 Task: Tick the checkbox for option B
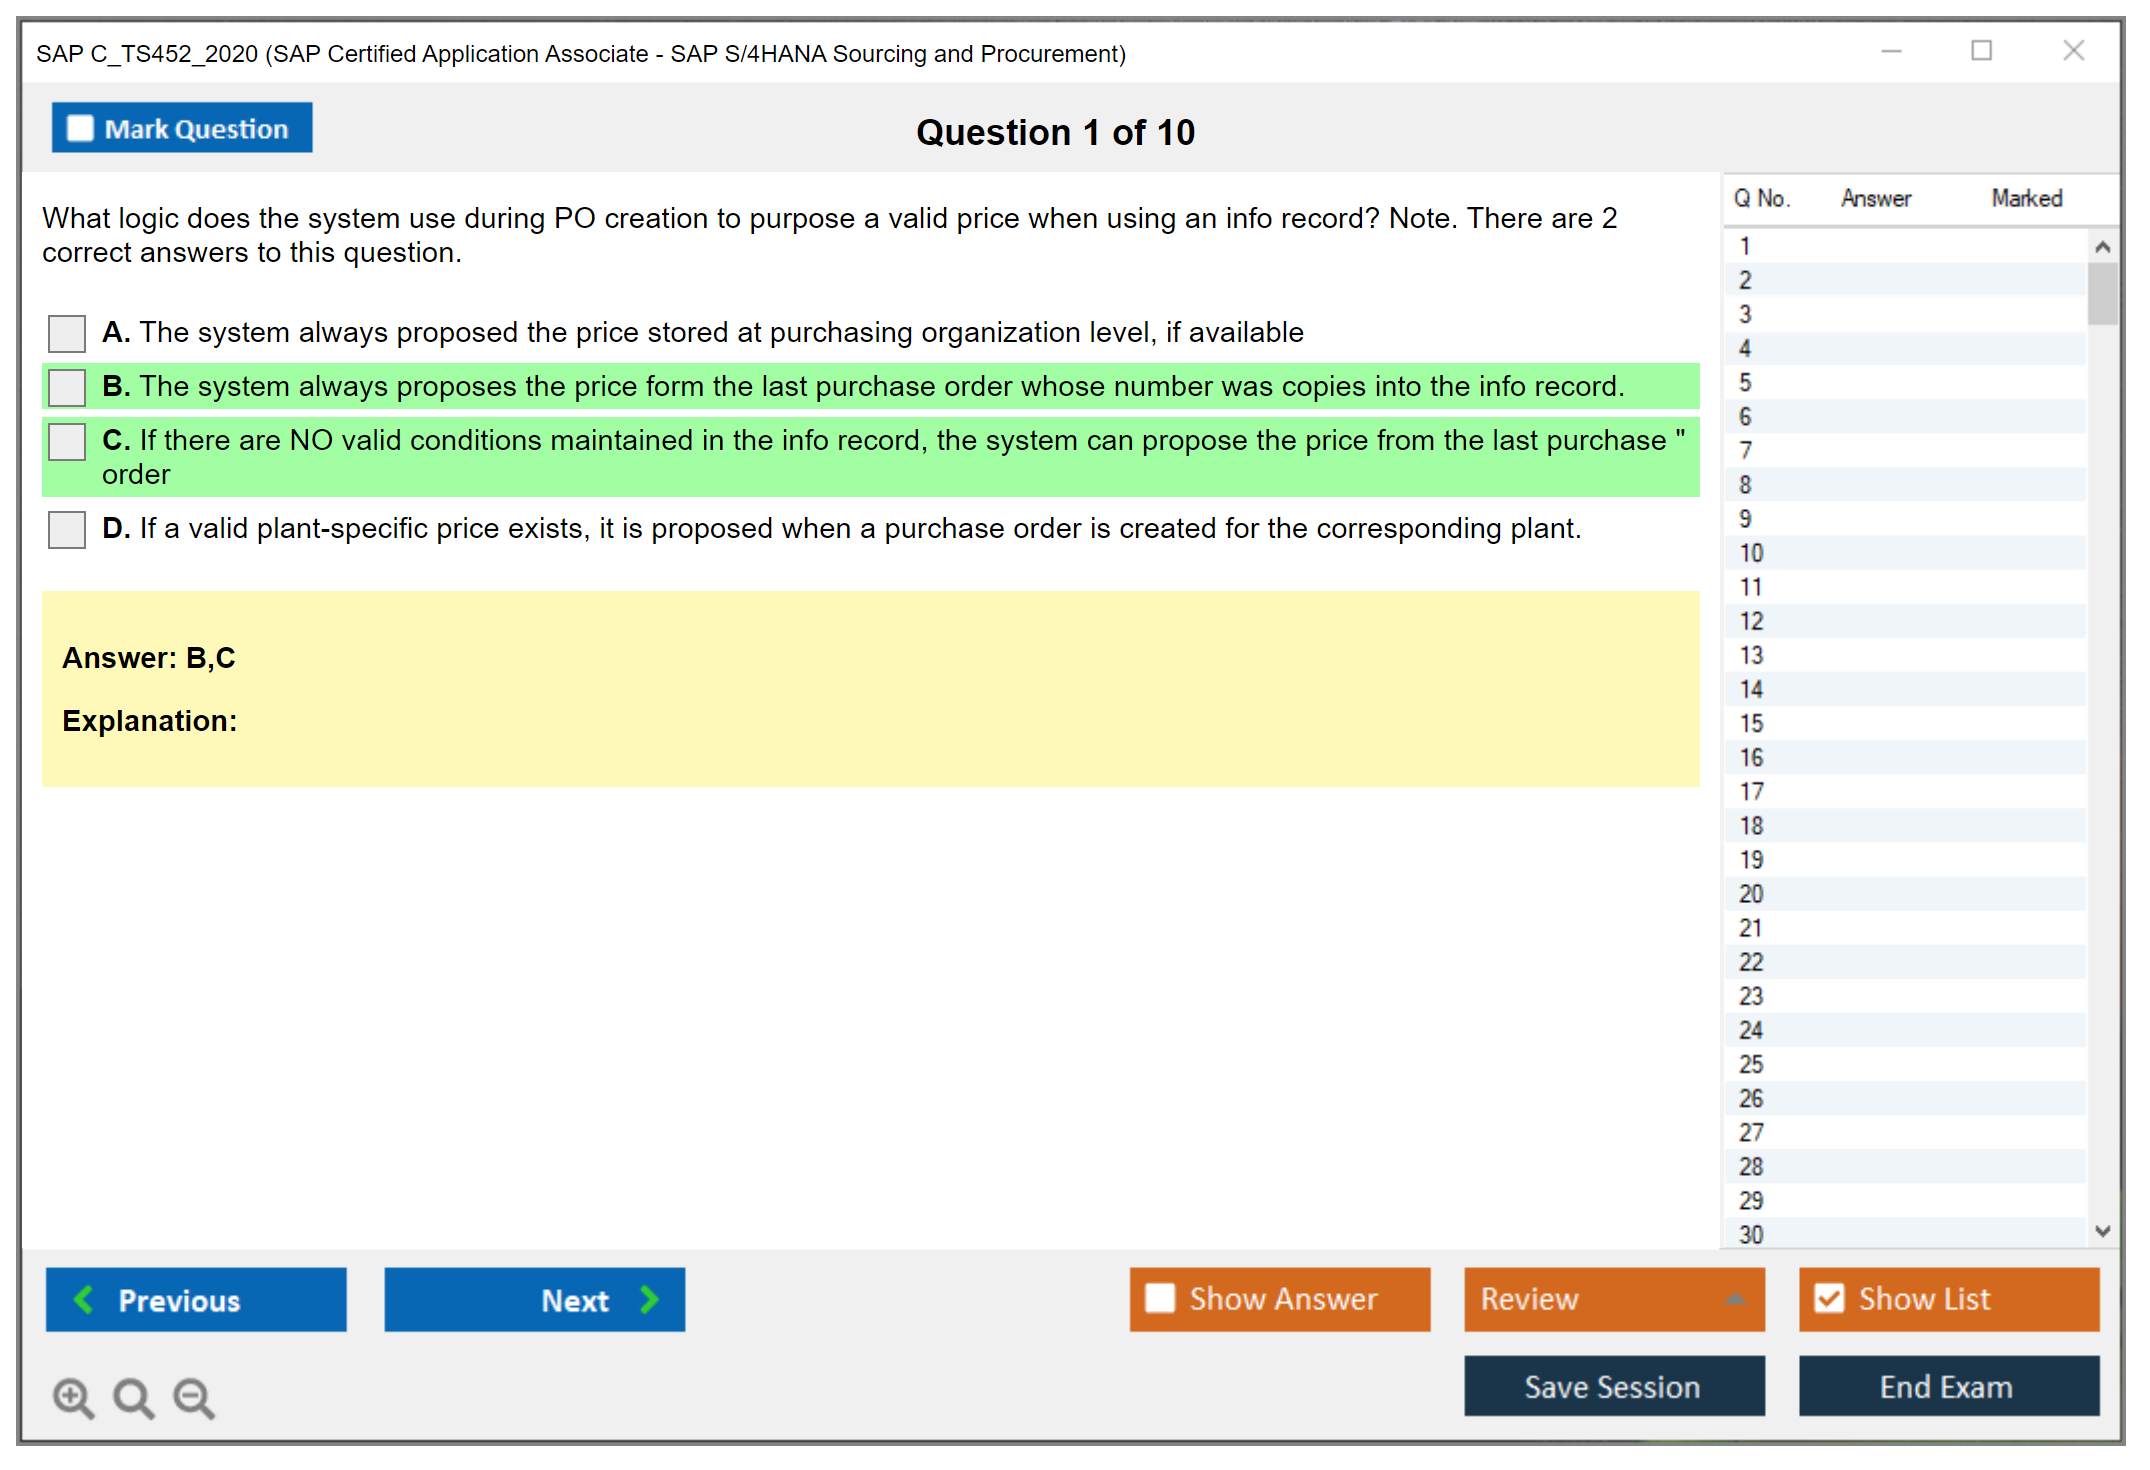[67, 387]
